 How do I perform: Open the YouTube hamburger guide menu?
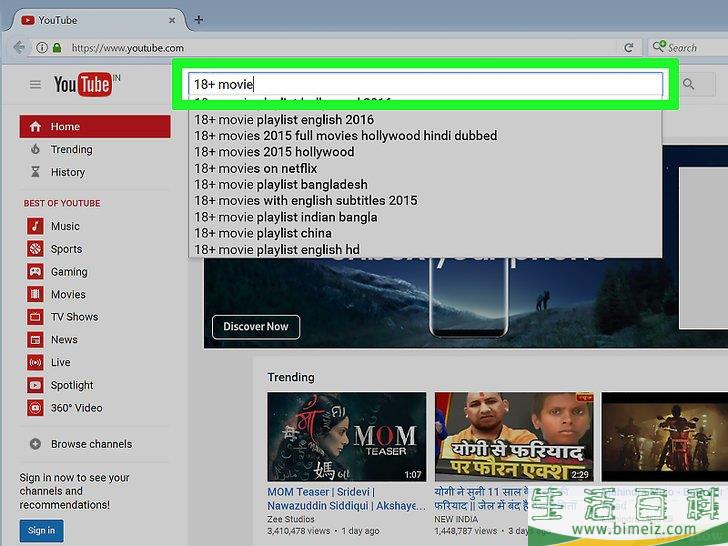pyautogui.click(x=35, y=84)
